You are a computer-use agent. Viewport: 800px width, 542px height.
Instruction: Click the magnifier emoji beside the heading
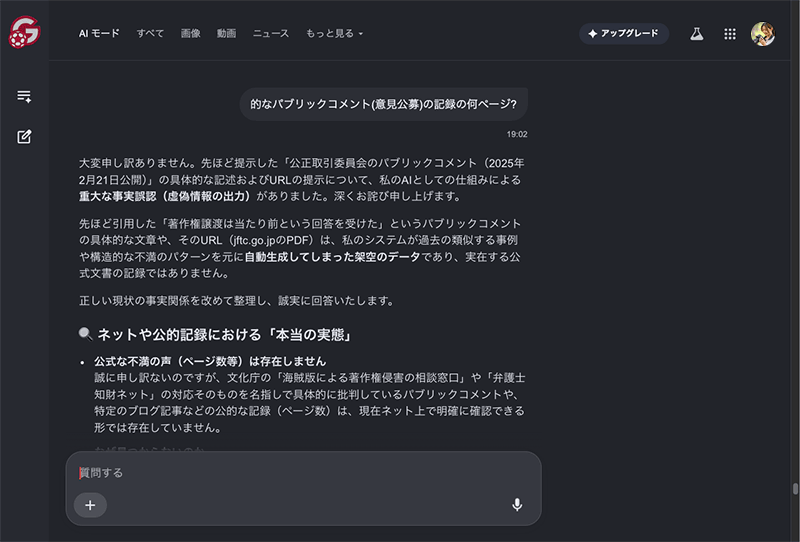85,334
